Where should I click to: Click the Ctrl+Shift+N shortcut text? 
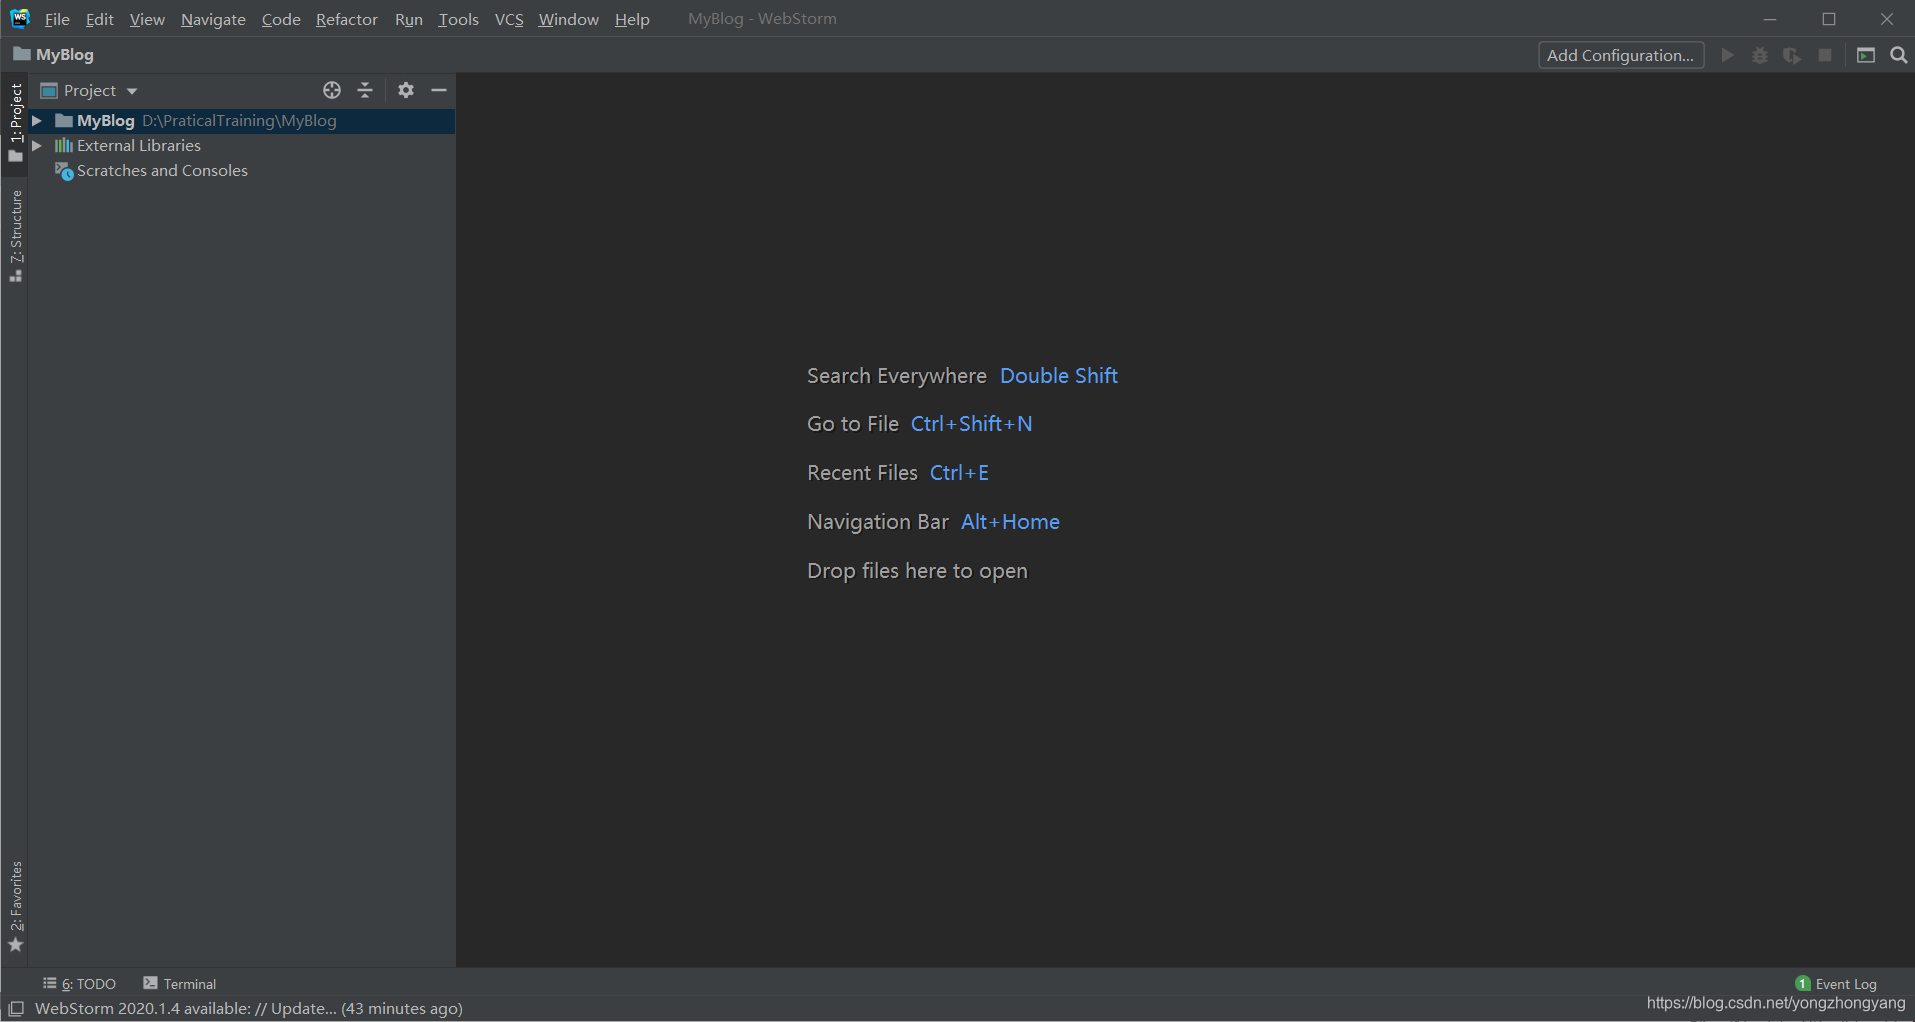971,424
